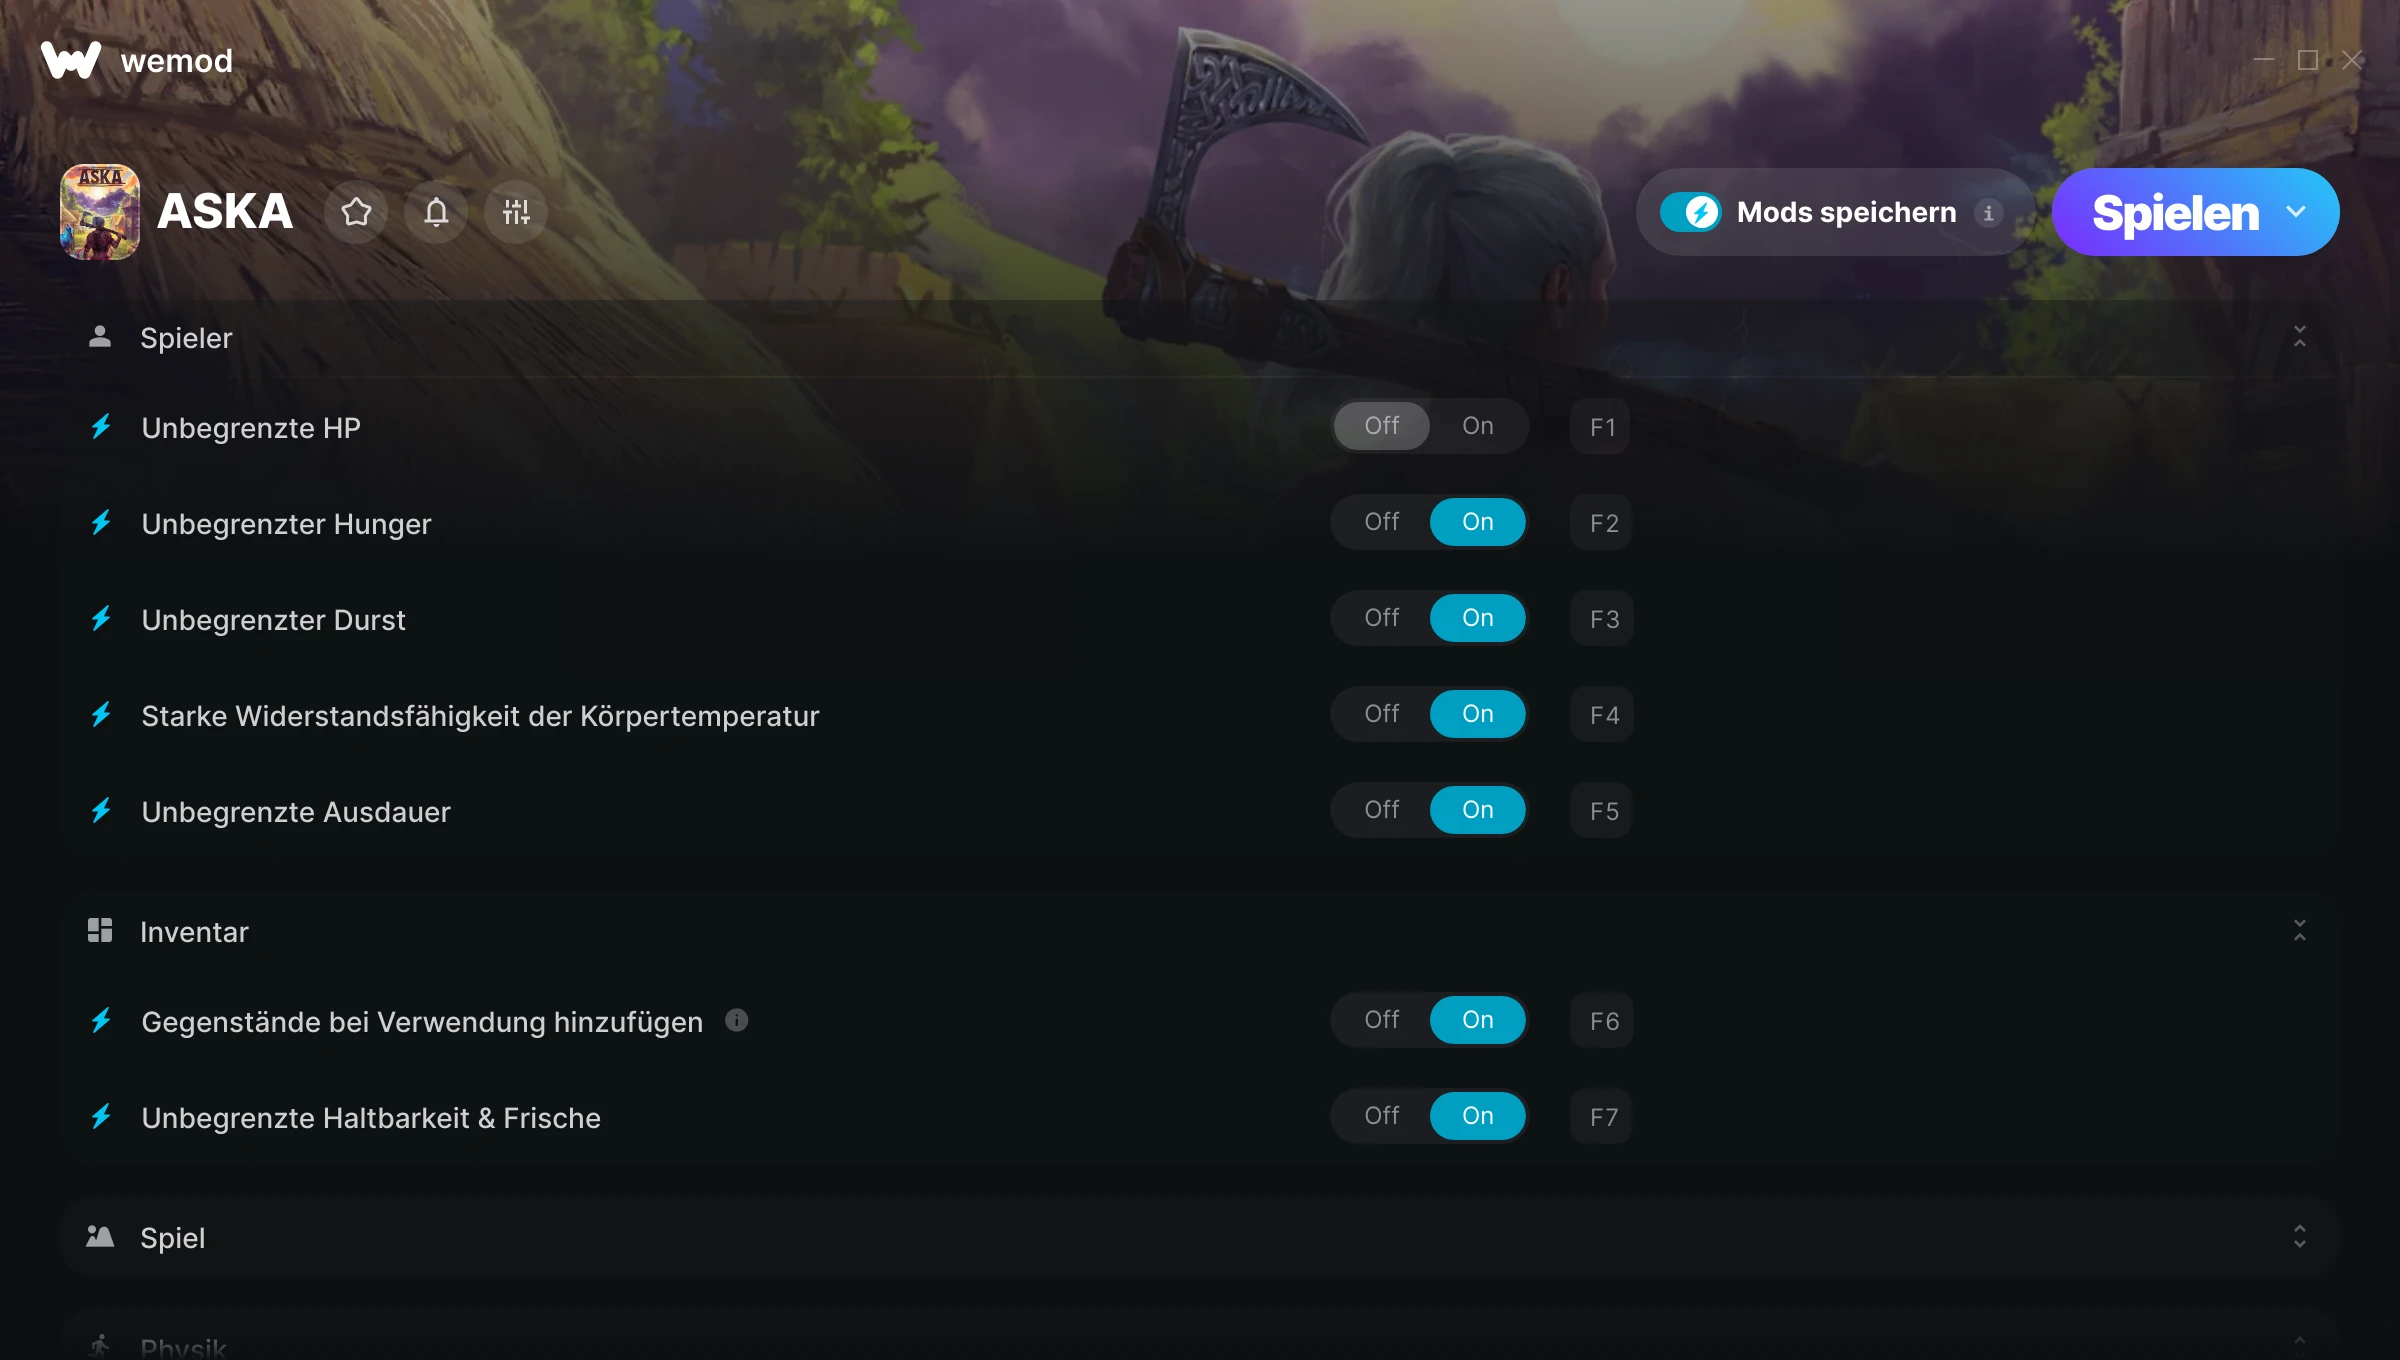Screen dimensions: 2400x1360
Task: Open the Spielen button dropdown arrow
Action: 2296,212
